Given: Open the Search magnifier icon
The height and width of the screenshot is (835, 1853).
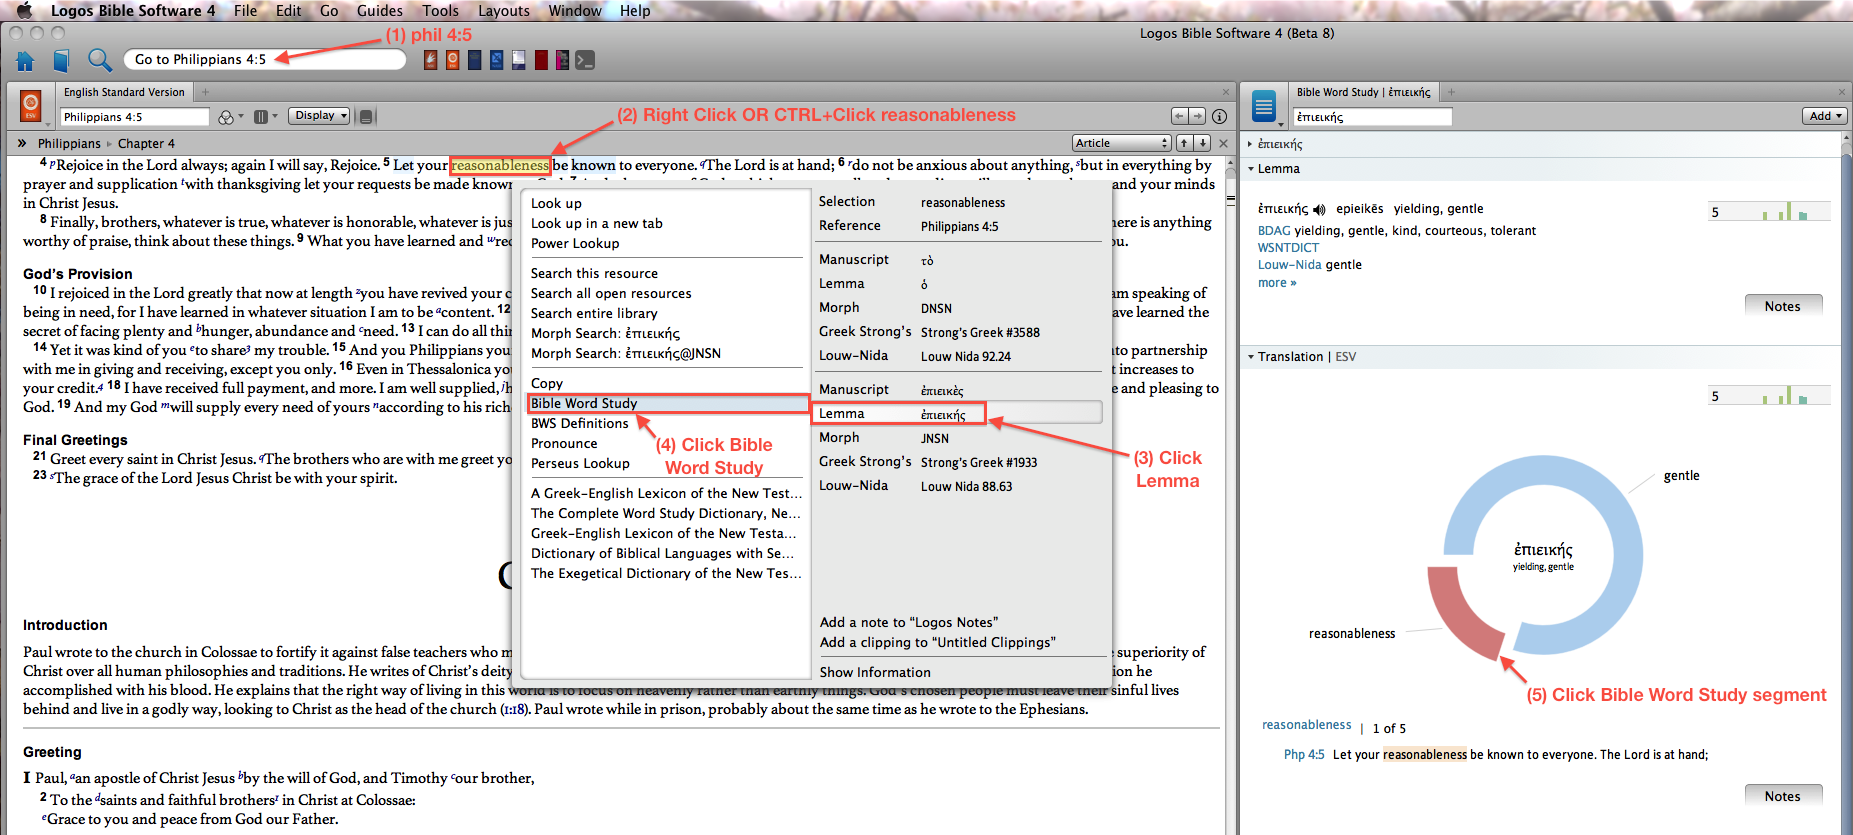Looking at the screenshot, I should click(x=99, y=60).
